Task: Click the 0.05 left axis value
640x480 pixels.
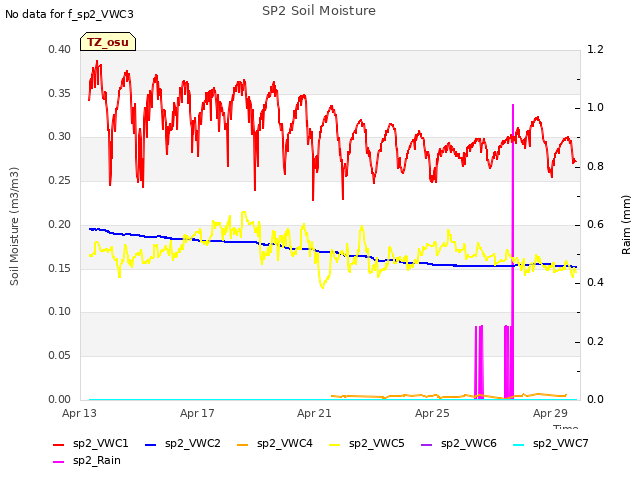Action: coord(60,356)
